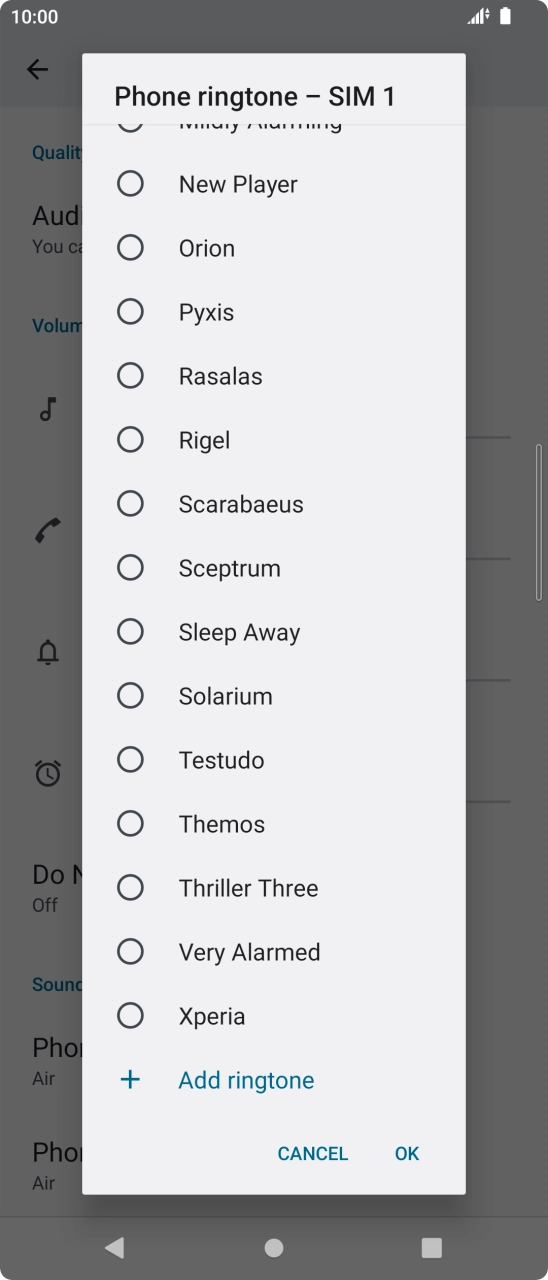The width and height of the screenshot is (548, 1280).
Task: Tap the Android back triangle button
Action: coord(115,1247)
